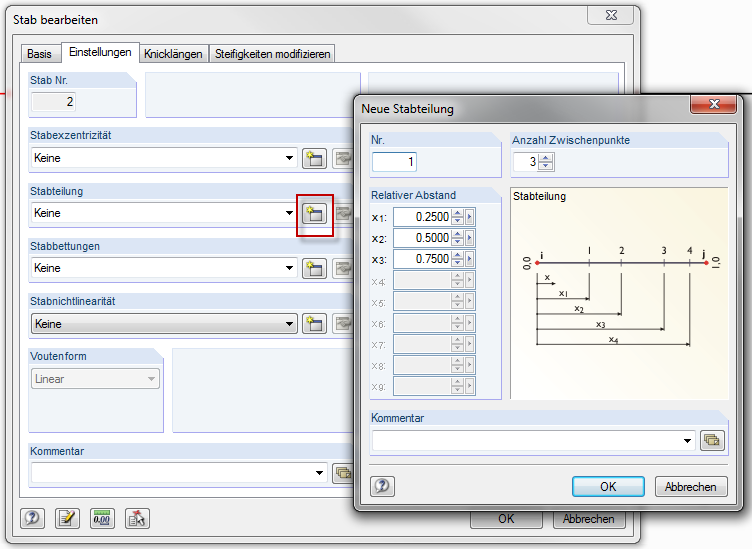
Task: Switch to the Basis tab
Action: tap(39, 54)
